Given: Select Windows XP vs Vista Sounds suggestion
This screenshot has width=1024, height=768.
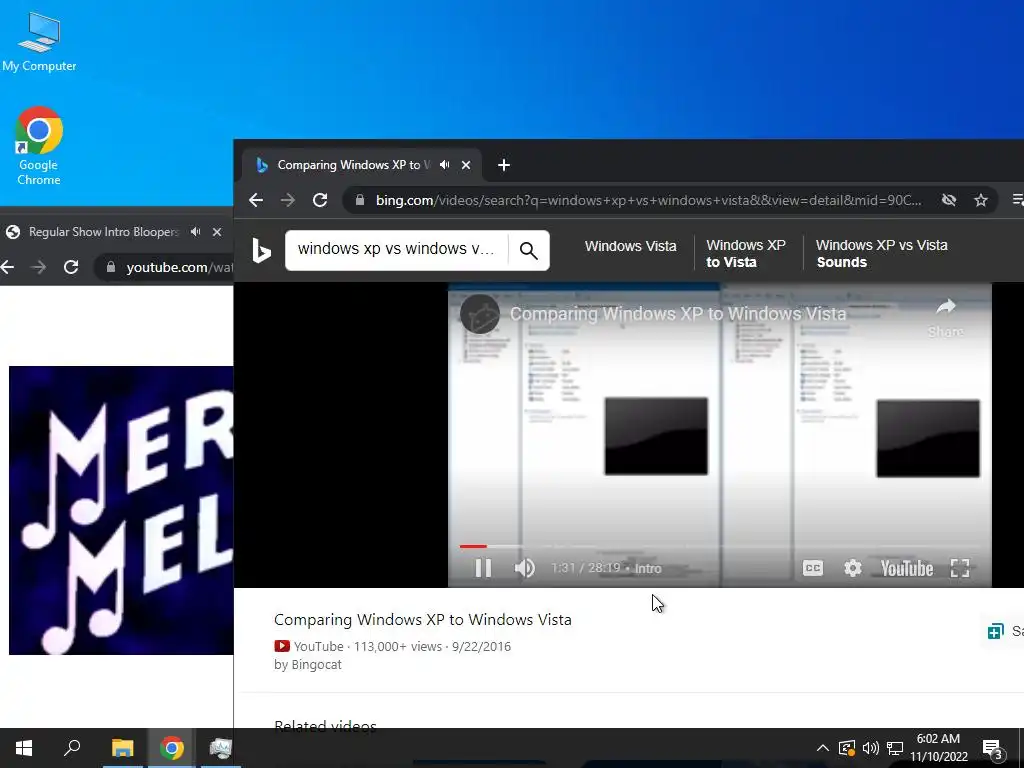Looking at the screenshot, I should tap(881, 253).
